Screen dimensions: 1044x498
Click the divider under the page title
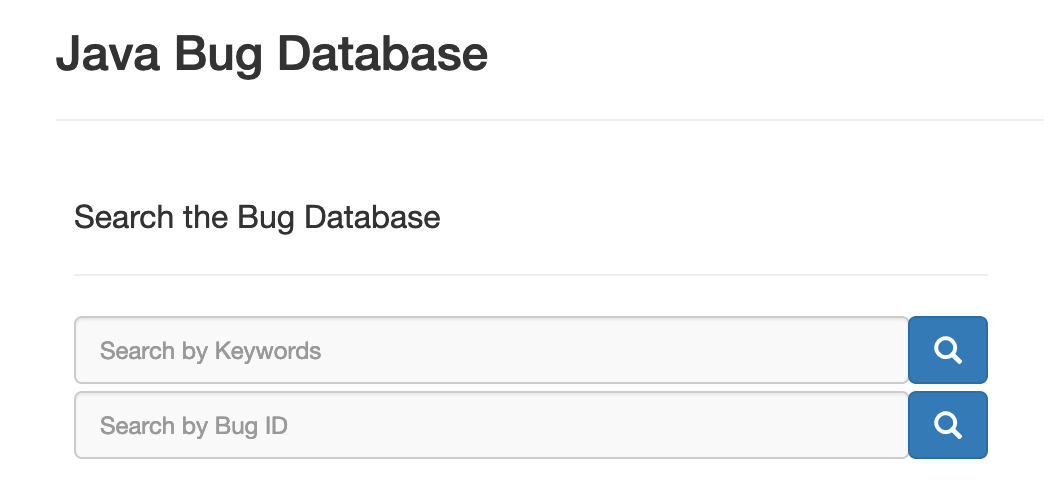(x=550, y=120)
